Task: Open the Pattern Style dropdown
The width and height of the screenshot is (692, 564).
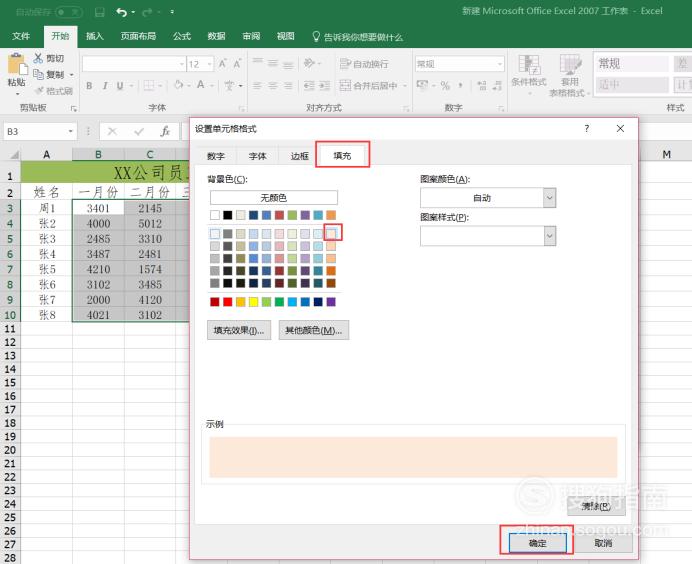Action: pos(549,236)
